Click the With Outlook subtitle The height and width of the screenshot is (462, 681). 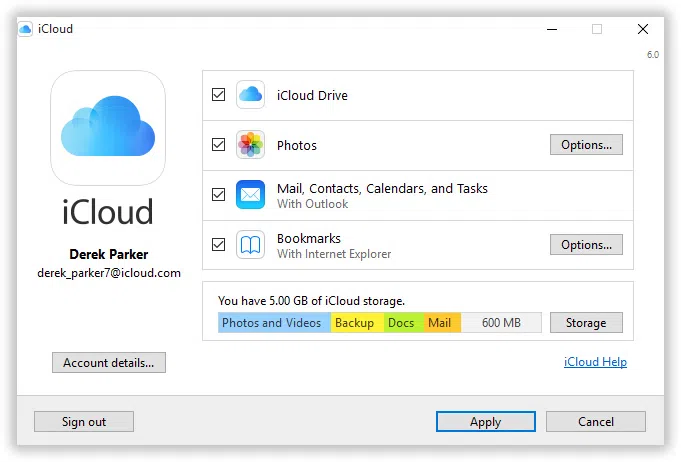(x=312, y=204)
